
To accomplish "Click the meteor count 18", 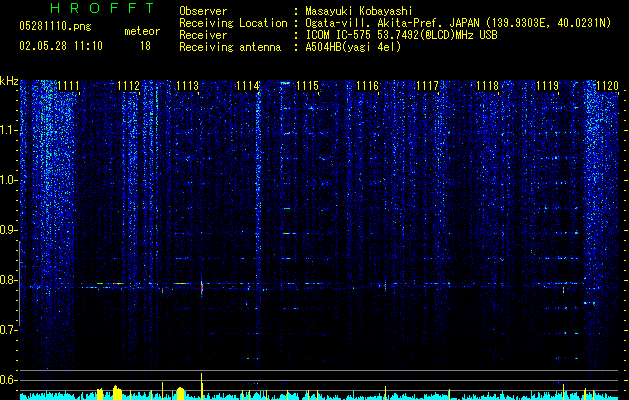I will (145, 46).
